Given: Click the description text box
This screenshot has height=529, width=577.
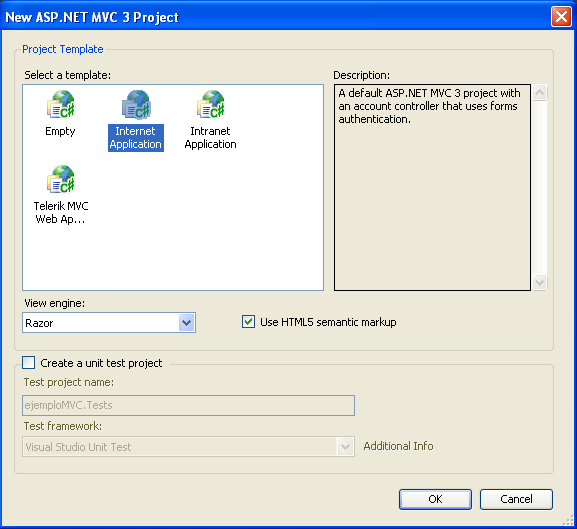Looking at the screenshot, I should click(x=432, y=187).
